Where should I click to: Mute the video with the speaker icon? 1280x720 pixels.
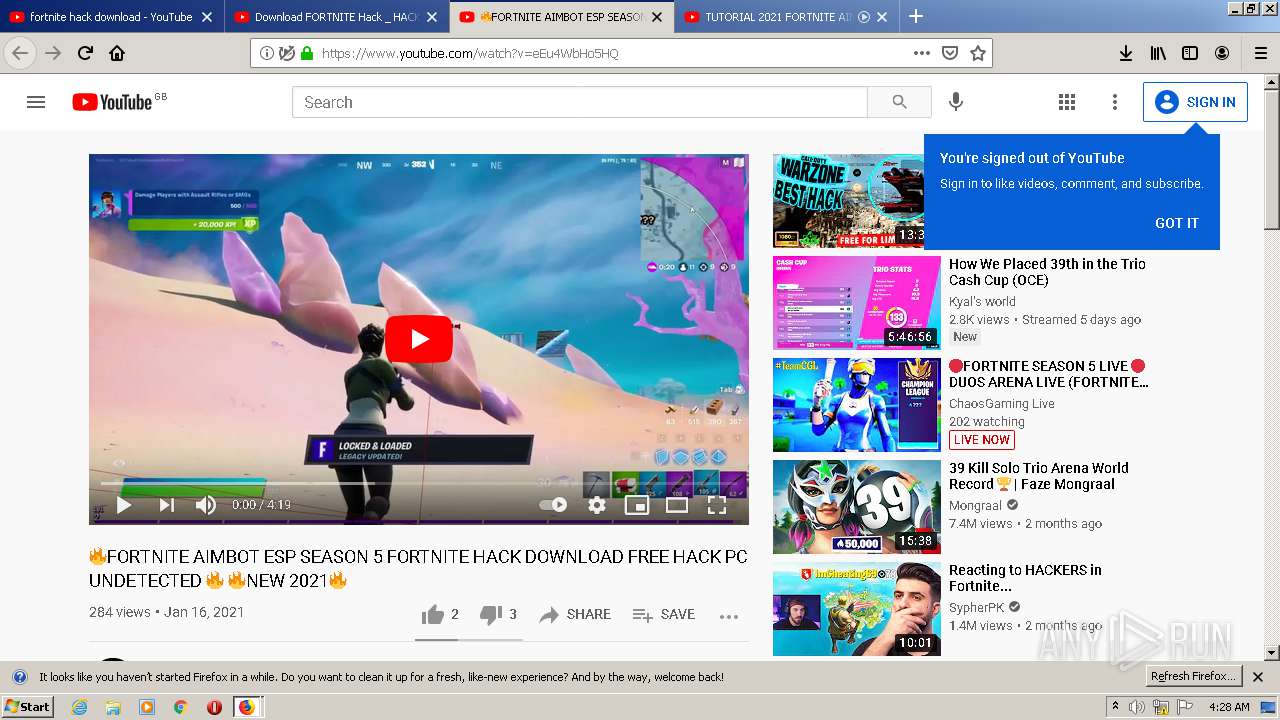click(x=206, y=505)
